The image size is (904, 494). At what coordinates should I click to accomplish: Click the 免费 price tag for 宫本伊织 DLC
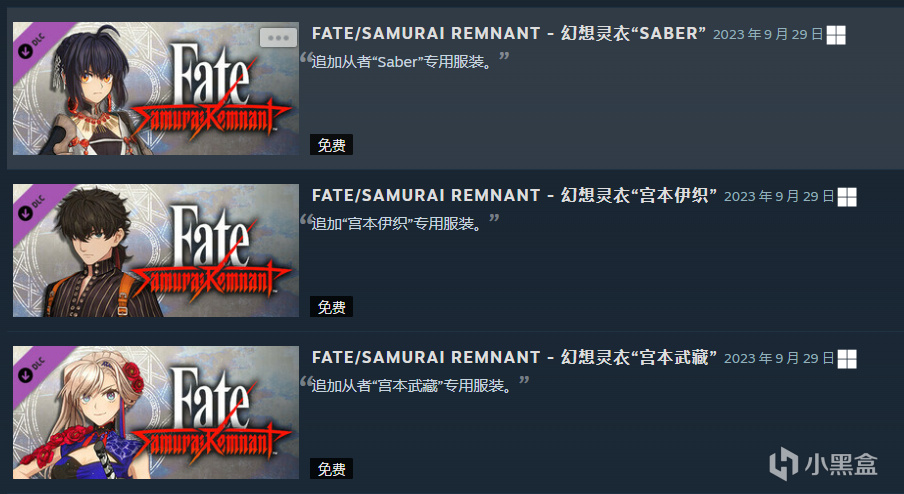pyautogui.click(x=332, y=307)
